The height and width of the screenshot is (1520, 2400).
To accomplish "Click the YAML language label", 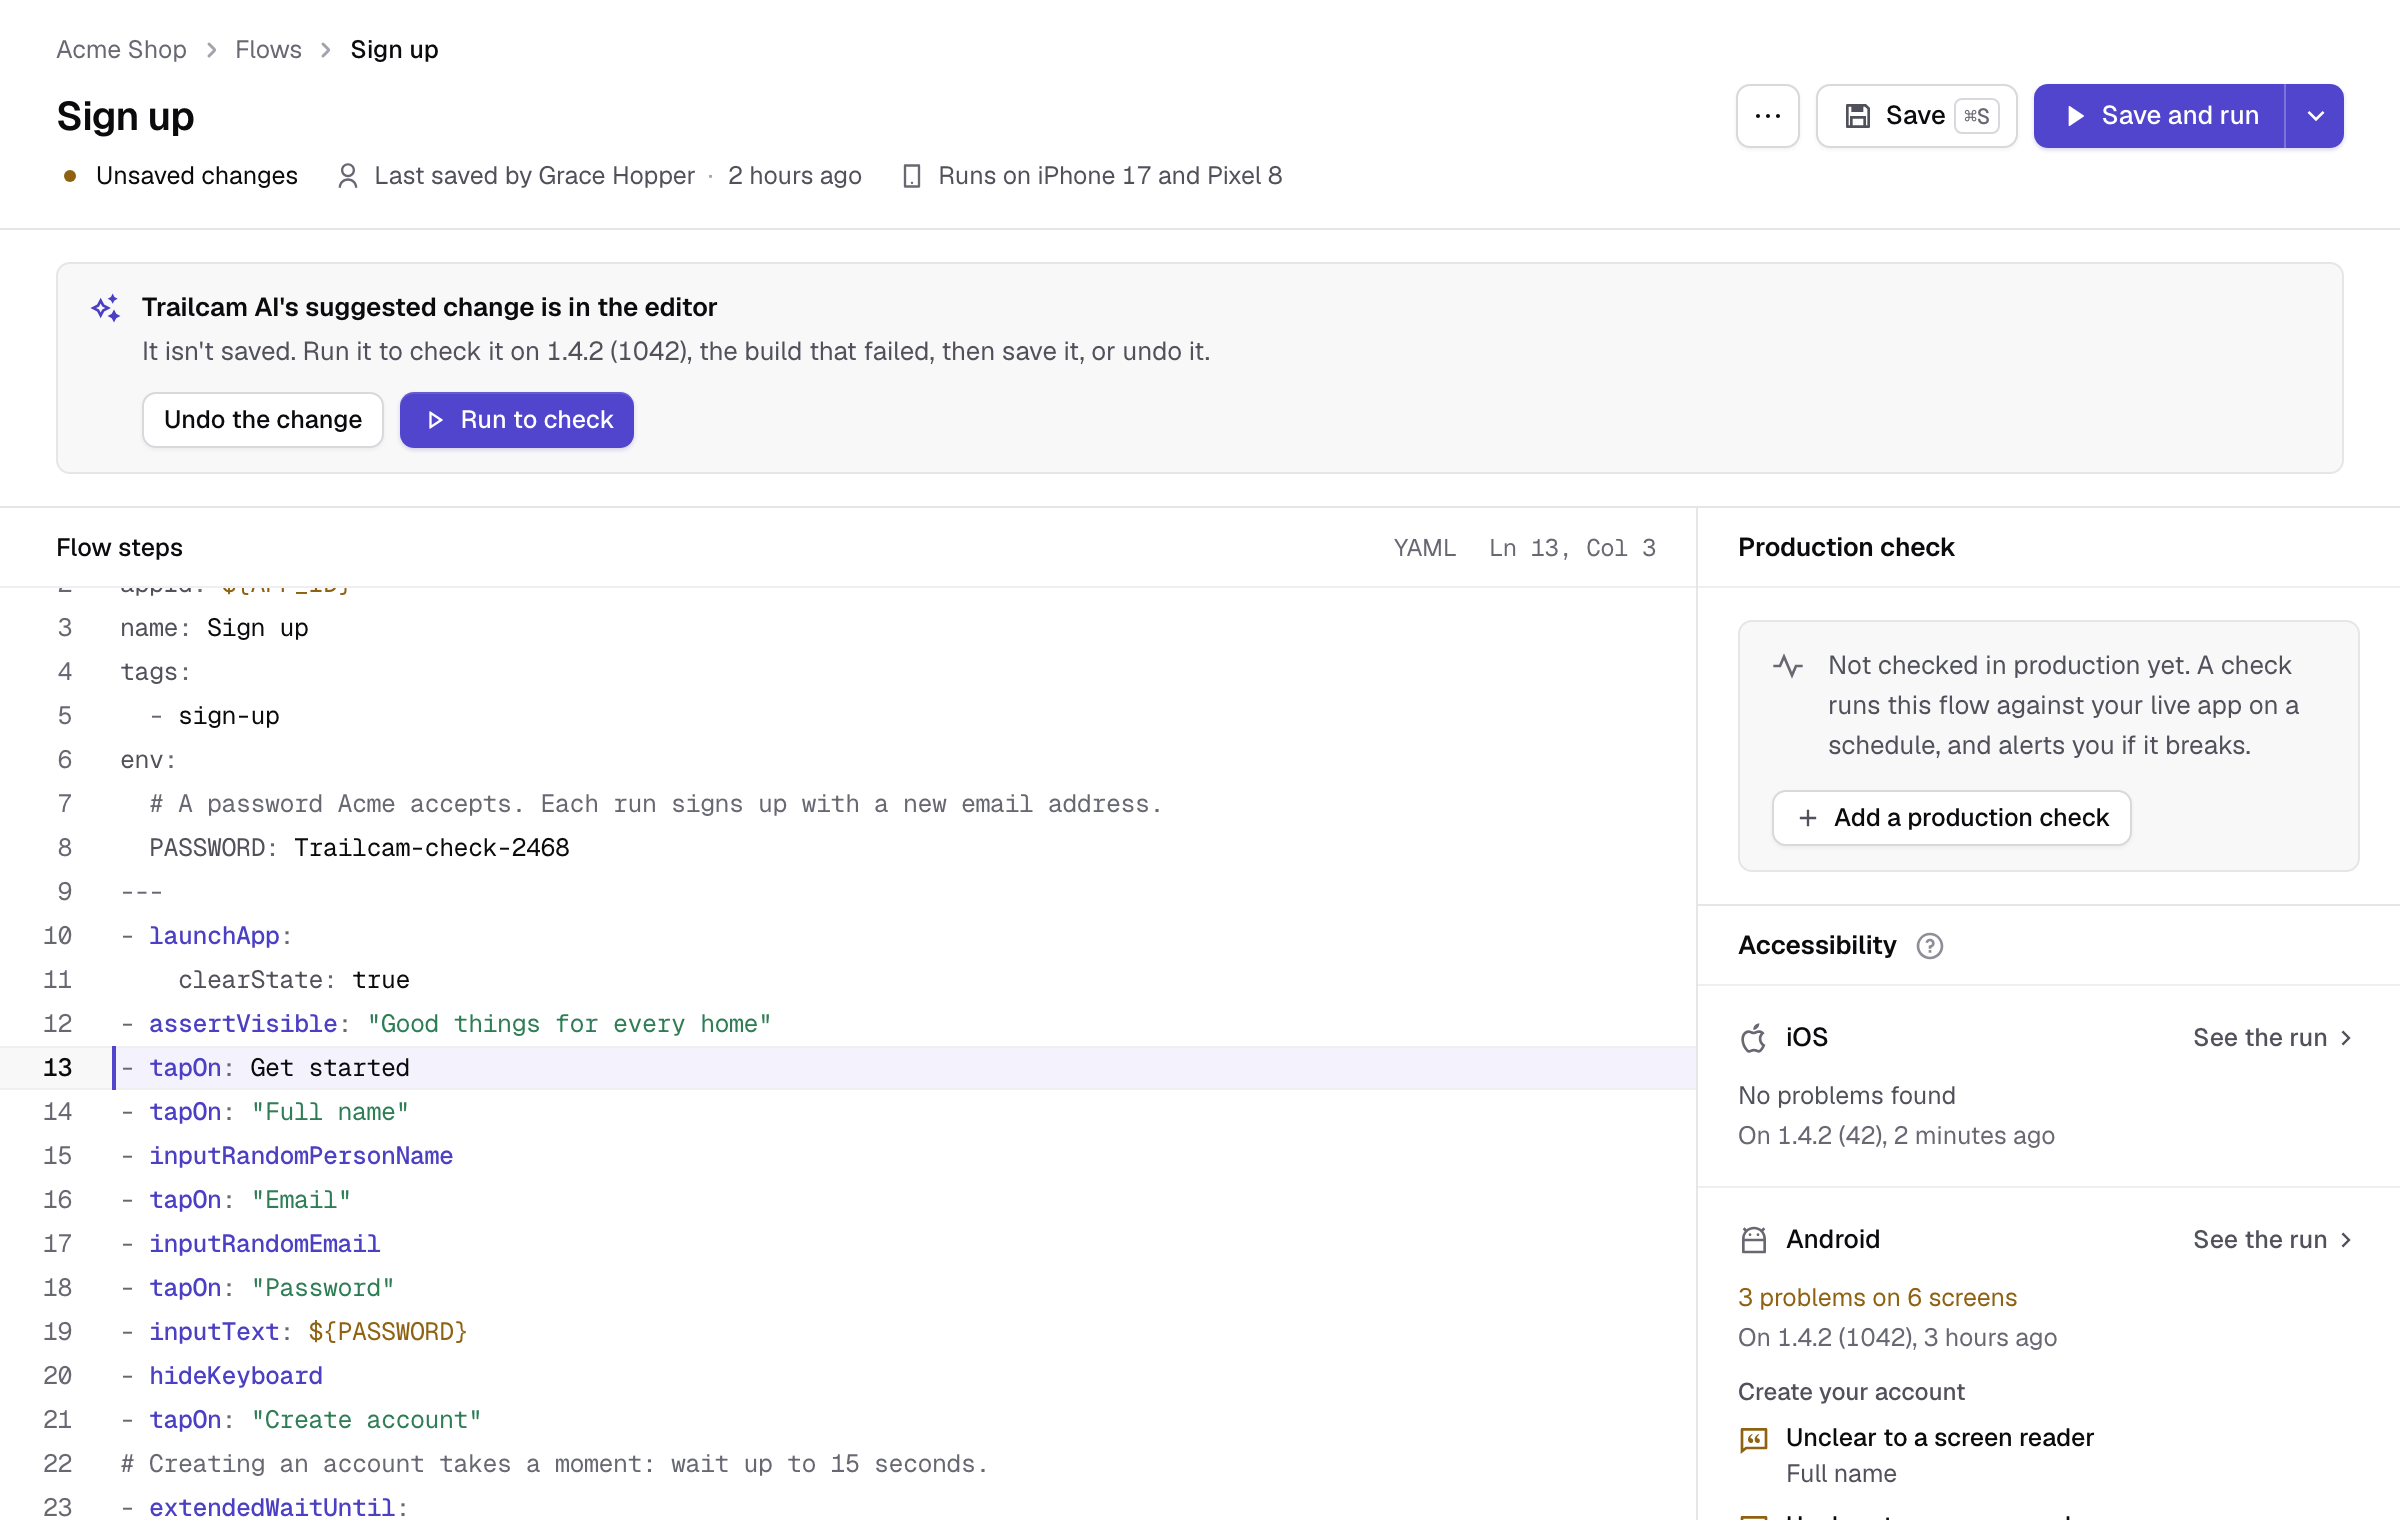I will 1424,548.
